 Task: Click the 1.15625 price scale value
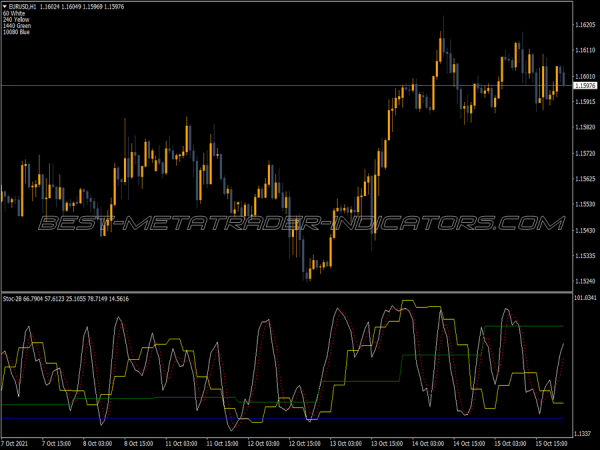pyautogui.click(x=585, y=179)
